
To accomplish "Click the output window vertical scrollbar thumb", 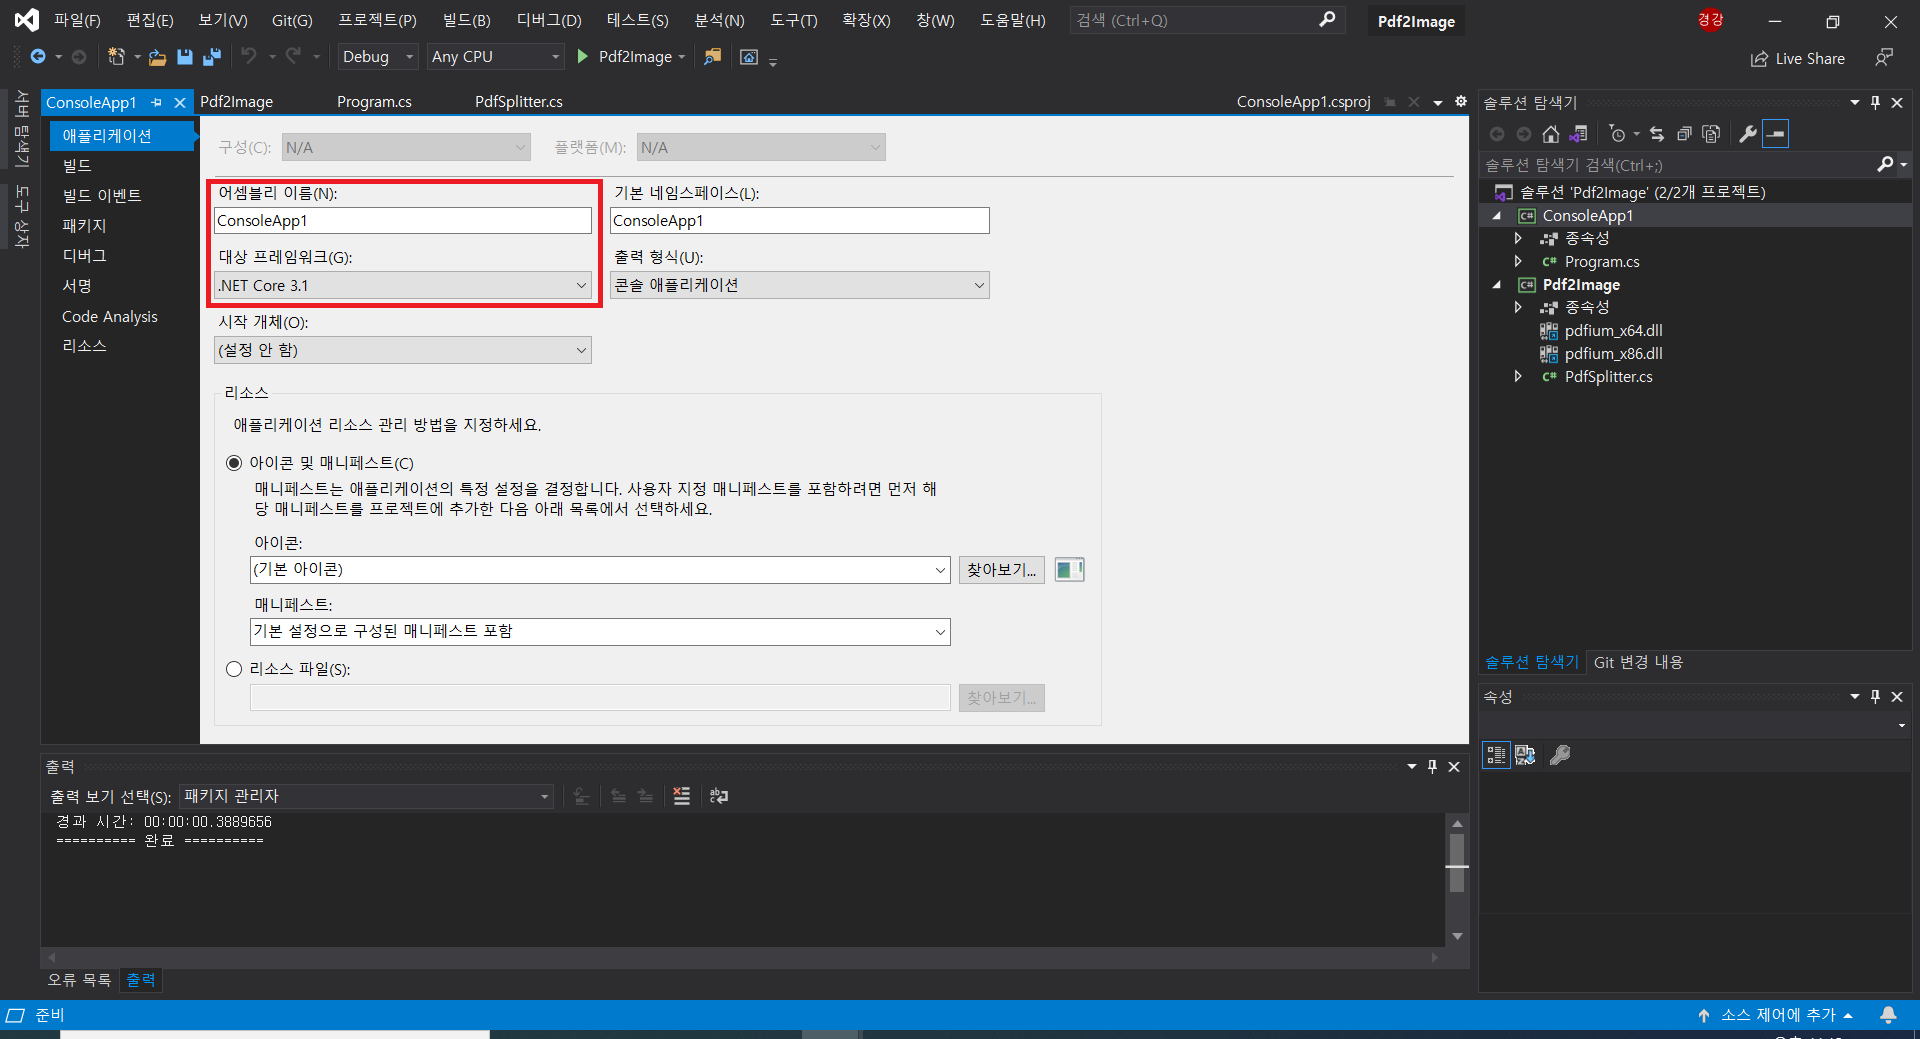I will (x=1457, y=864).
